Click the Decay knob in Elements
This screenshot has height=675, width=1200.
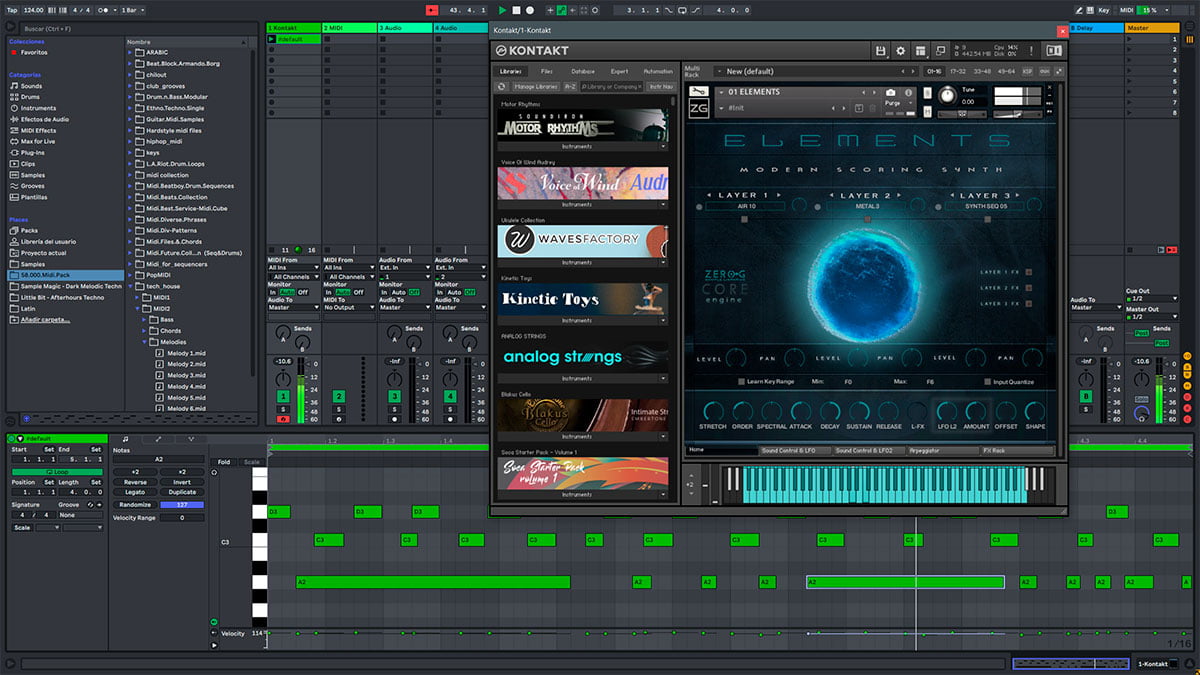coord(830,411)
